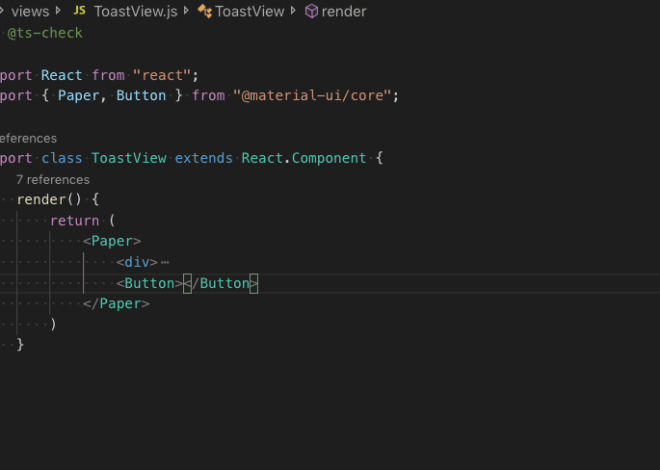Select the ToastView.js breadcrumb item
Screen dimensions: 660x470
click(134, 11)
